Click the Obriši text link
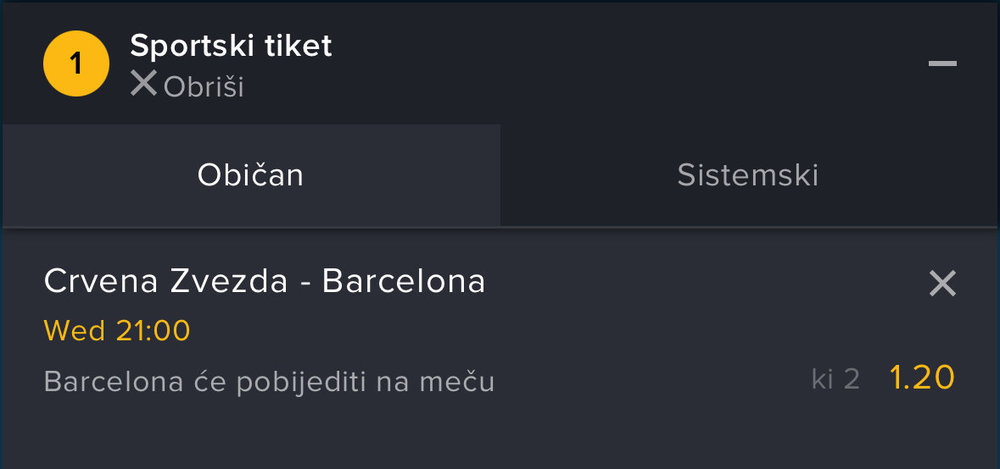This screenshot has height=469, width=1000. (x=203, y=87)
